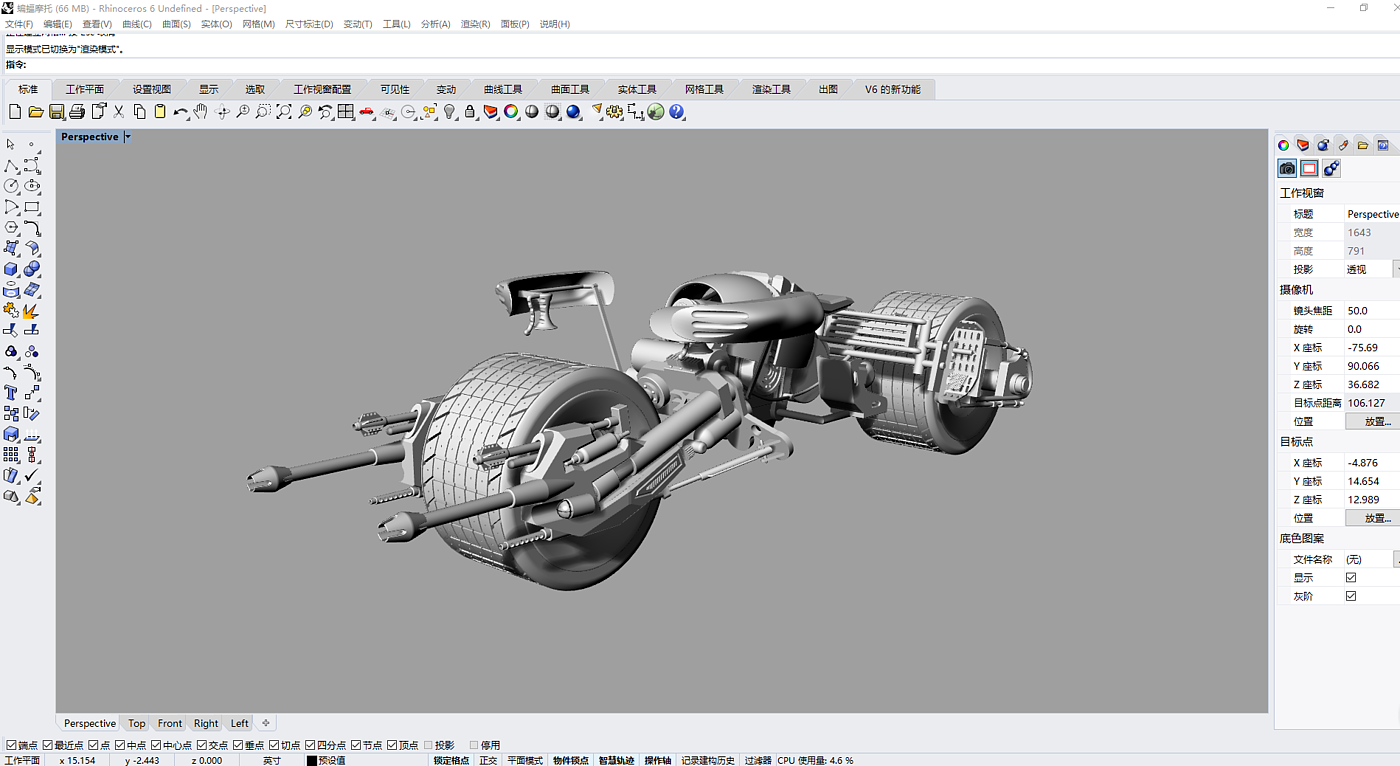Open the 预设值 layer selector in status bar
This screenshot has width=1400, height=766.
click(x=331, y=760)
